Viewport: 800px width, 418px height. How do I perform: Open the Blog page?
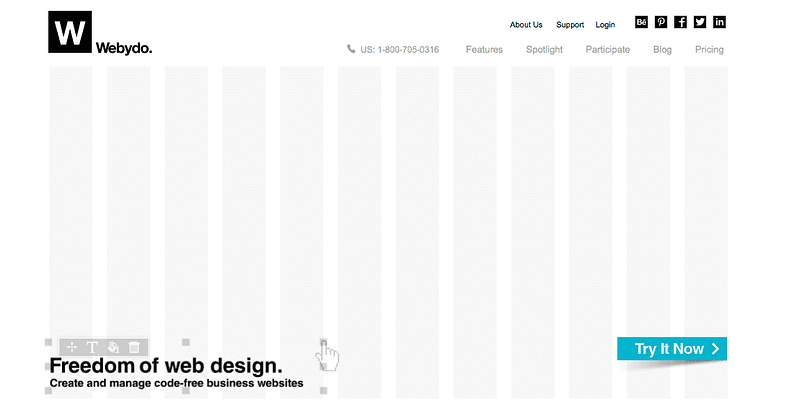pos(662,50)
